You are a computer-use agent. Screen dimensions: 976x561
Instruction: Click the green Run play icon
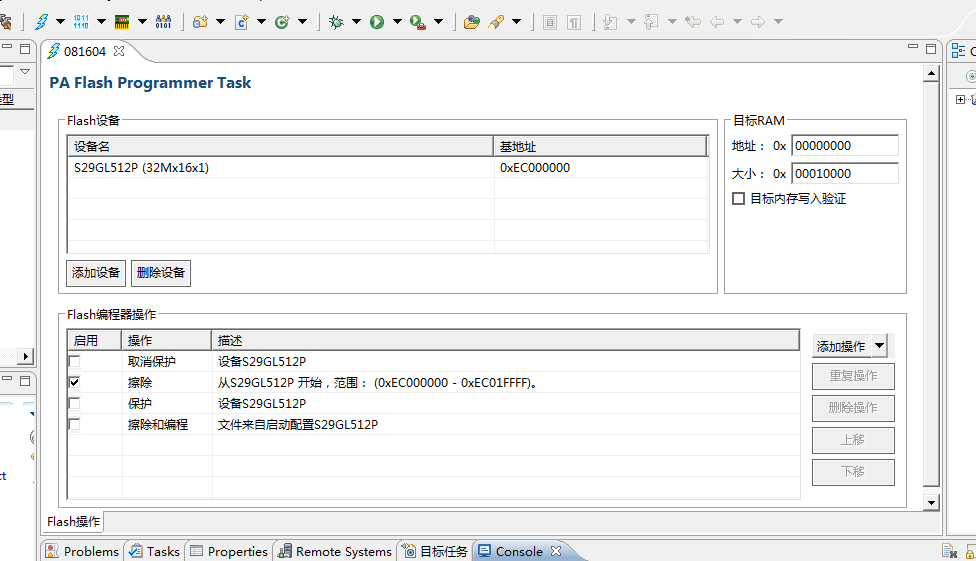point(377,22)
